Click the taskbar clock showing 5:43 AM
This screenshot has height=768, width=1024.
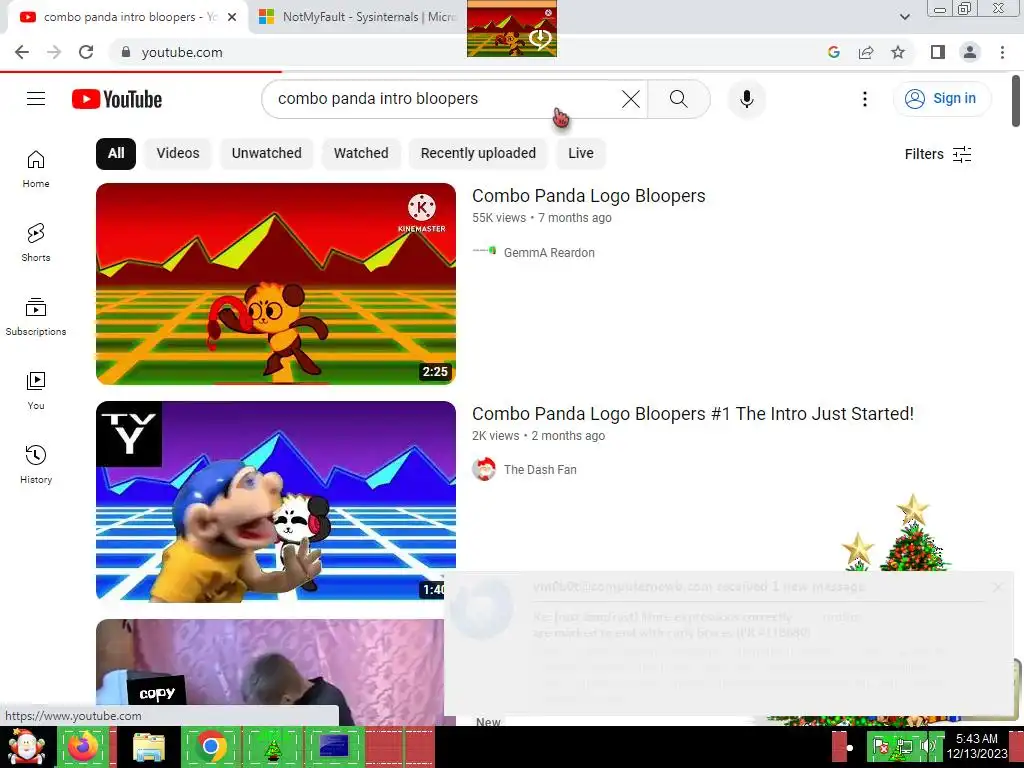click(976, 746)
